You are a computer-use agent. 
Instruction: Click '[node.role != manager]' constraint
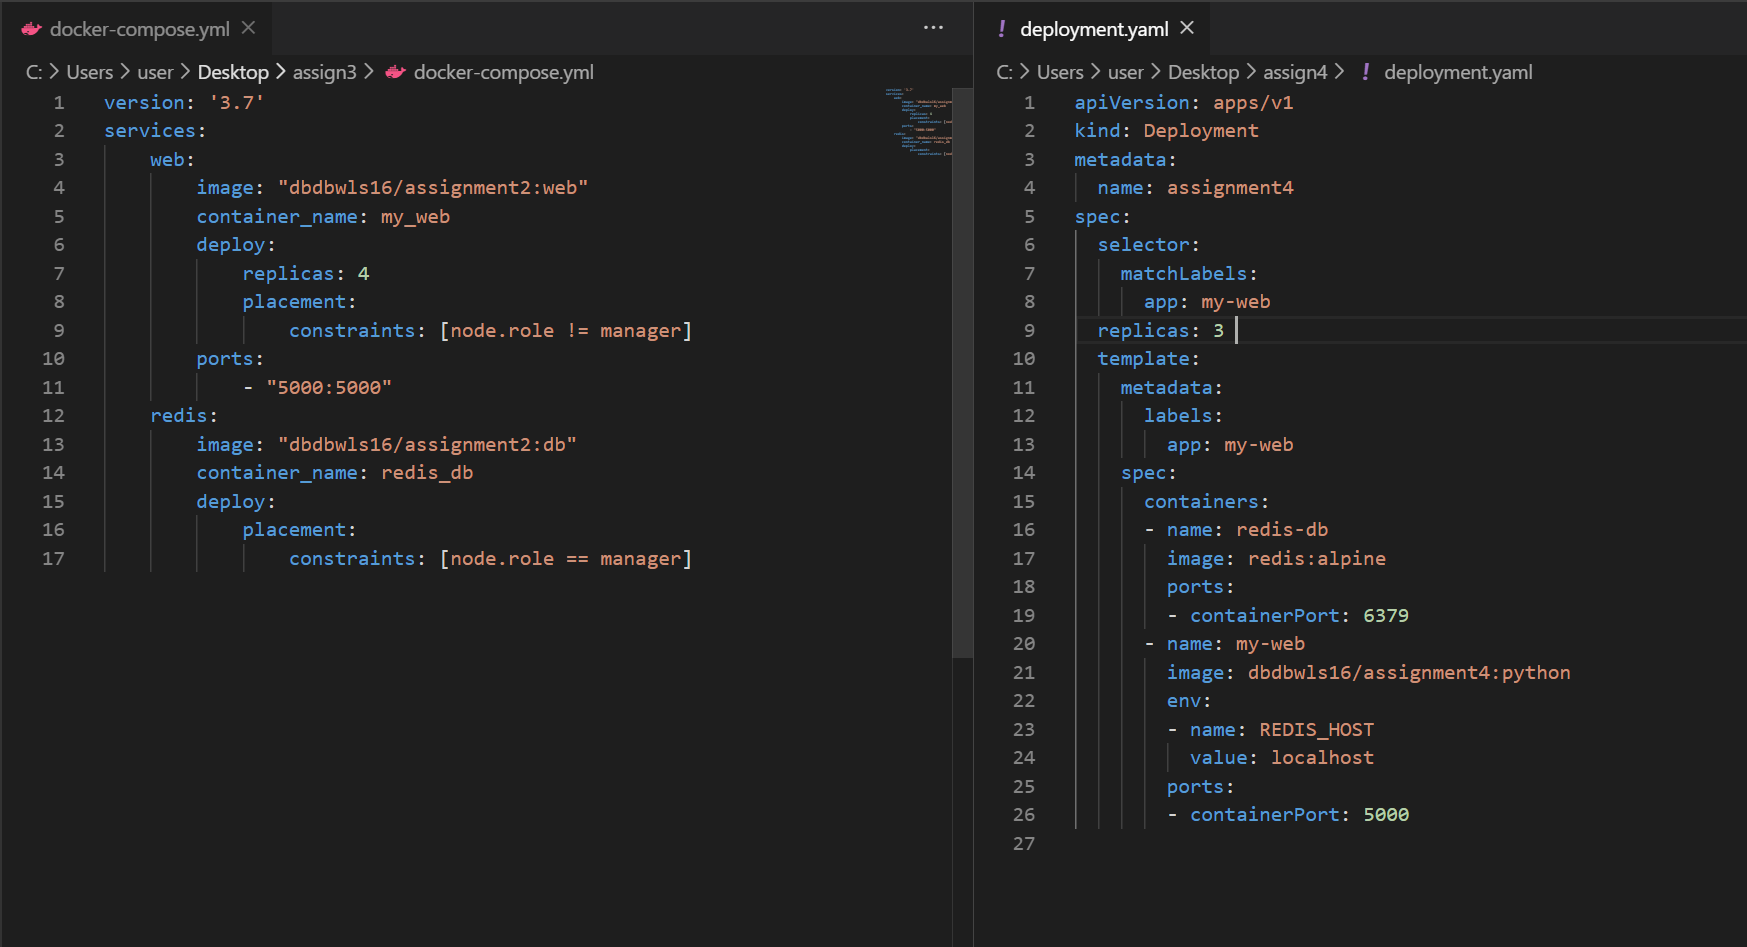566,330
